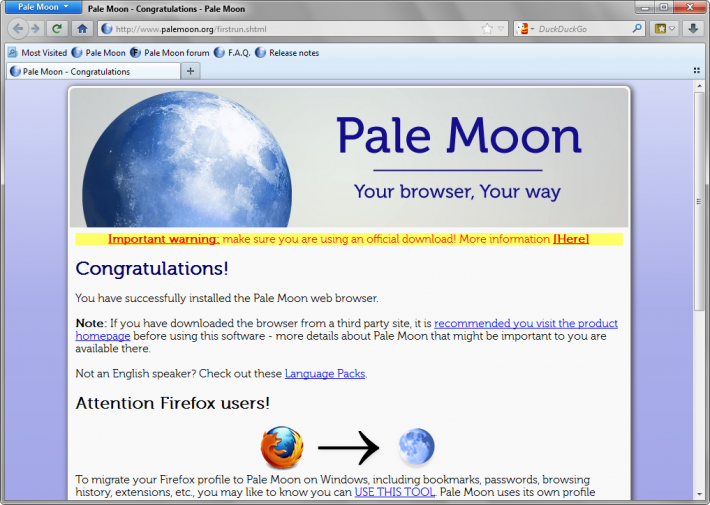Open the Downloads arrow button
Screen dimensions: 710x505
[x=693, y=29]
